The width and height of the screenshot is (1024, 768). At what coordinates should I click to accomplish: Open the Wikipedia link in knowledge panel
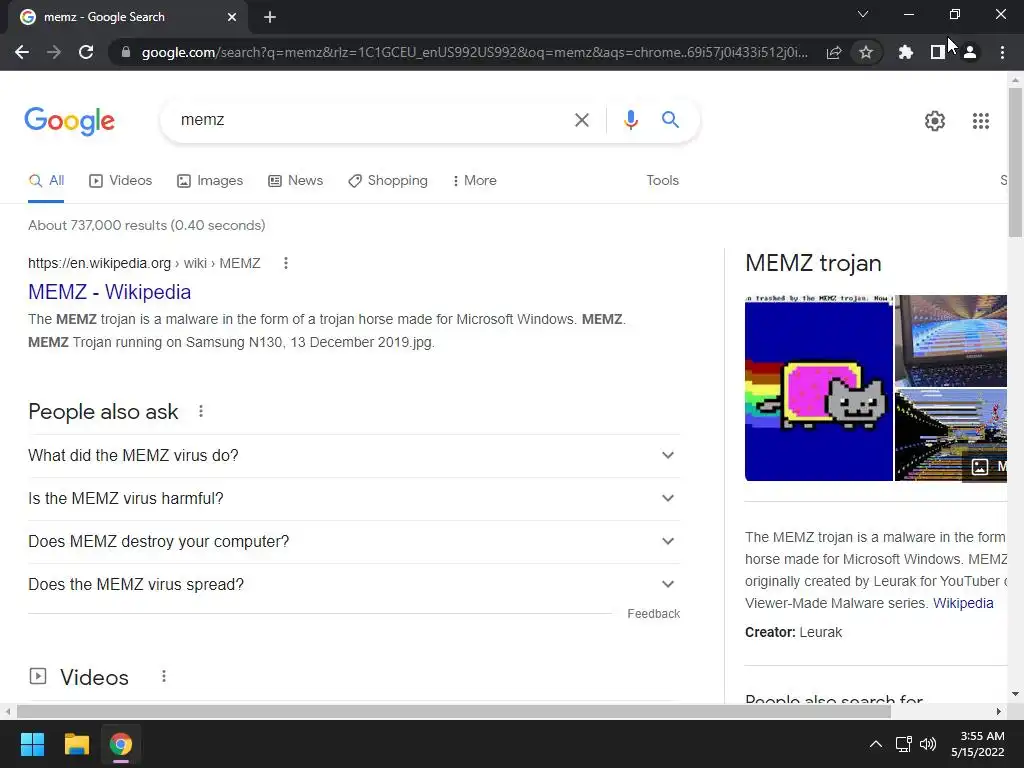tap(963, 603)
